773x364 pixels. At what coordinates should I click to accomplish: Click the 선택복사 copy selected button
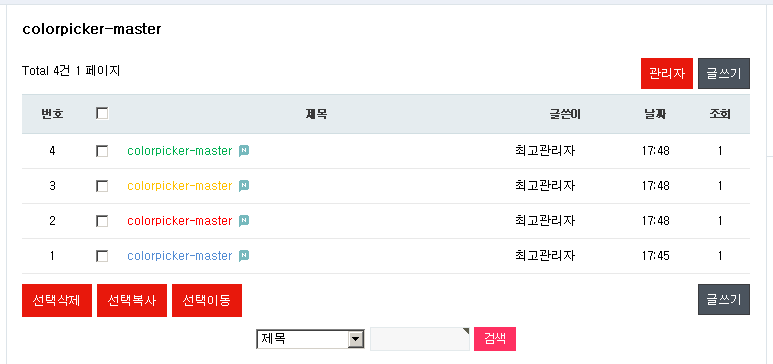point(132,300)
